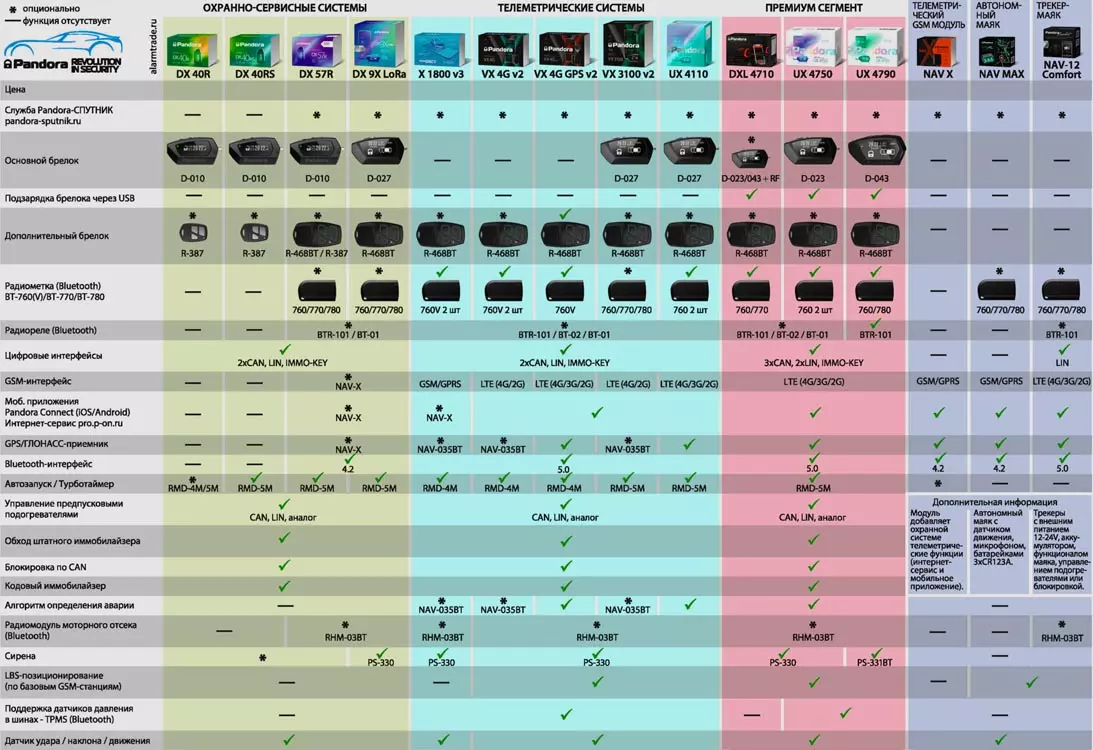Click the R-468BT fob under UX 4790
Image resolution: width=1093 pixels, height=750 pixels.
[876, 234]
